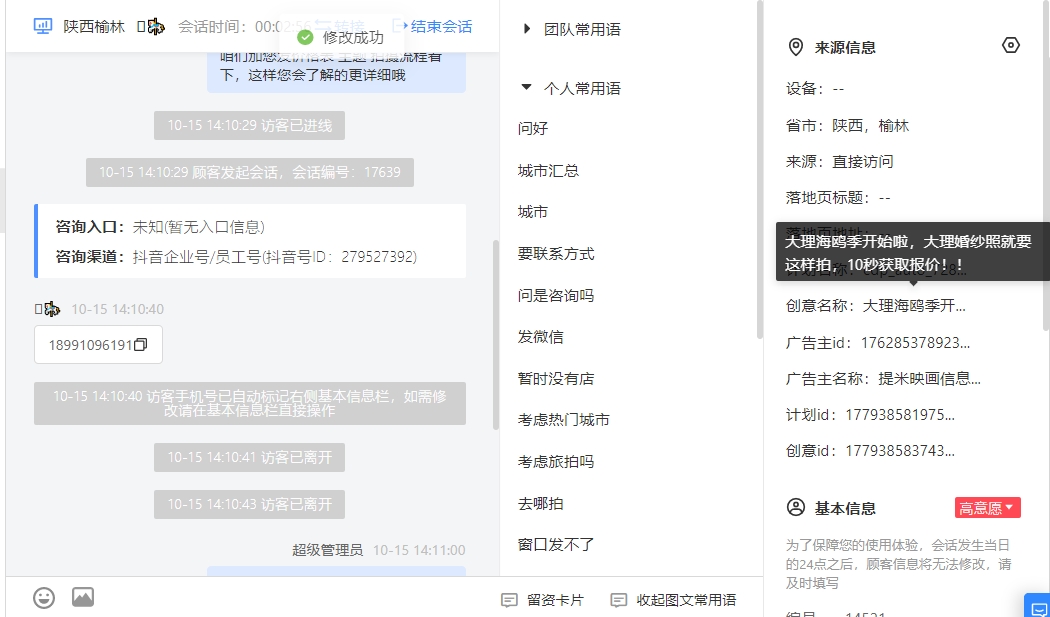
Task: Click the phone number 18991096191 message bubble
Action: point(98,345)
